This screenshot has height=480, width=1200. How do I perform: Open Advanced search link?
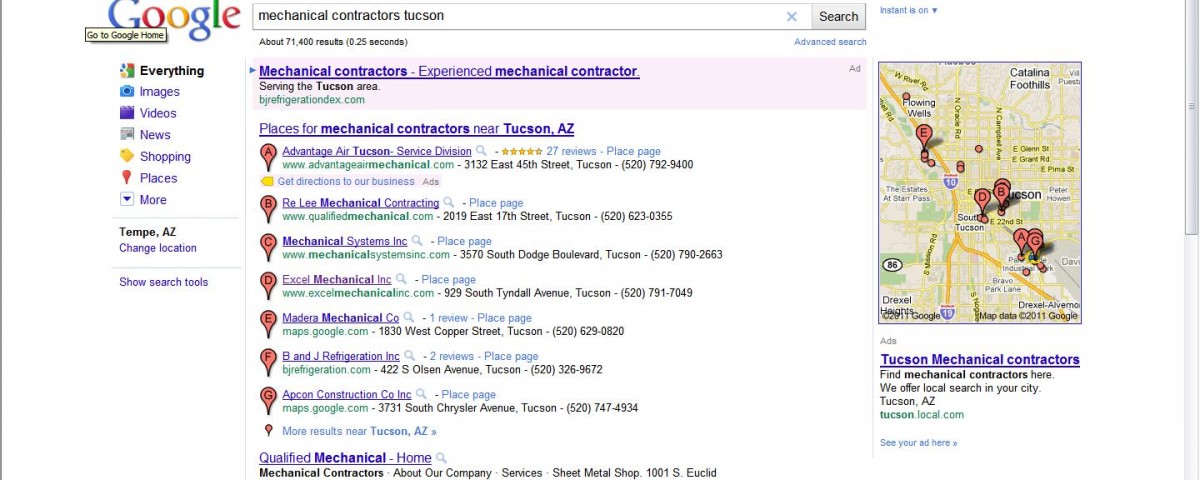[x=830, y=42]
